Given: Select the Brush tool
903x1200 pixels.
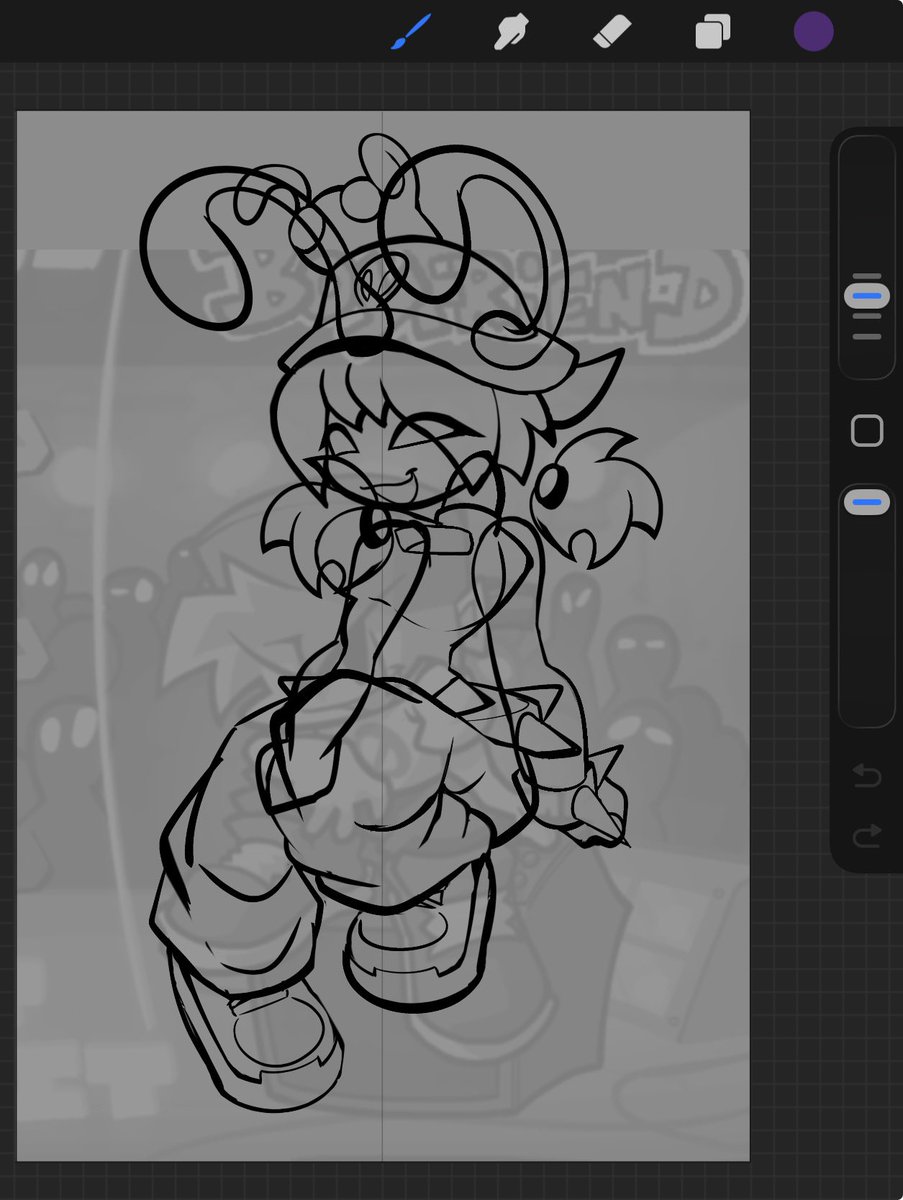Looking at the screenshot, I should 410,32.
